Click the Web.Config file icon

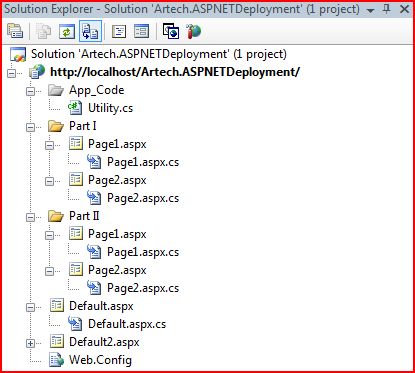(x=56, y=360)
